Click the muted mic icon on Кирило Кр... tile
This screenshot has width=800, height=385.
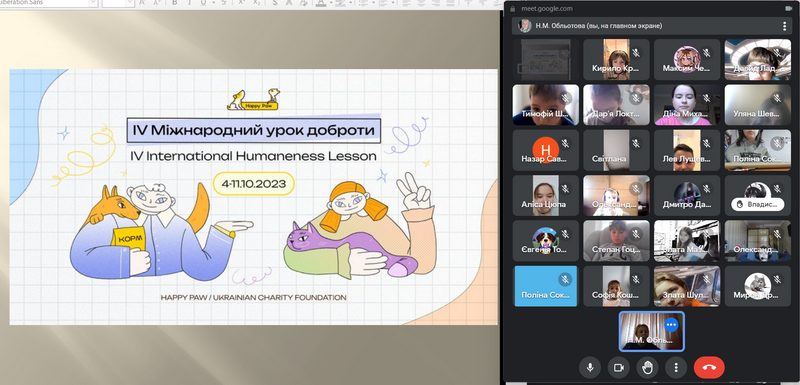(x=636, y=53)
